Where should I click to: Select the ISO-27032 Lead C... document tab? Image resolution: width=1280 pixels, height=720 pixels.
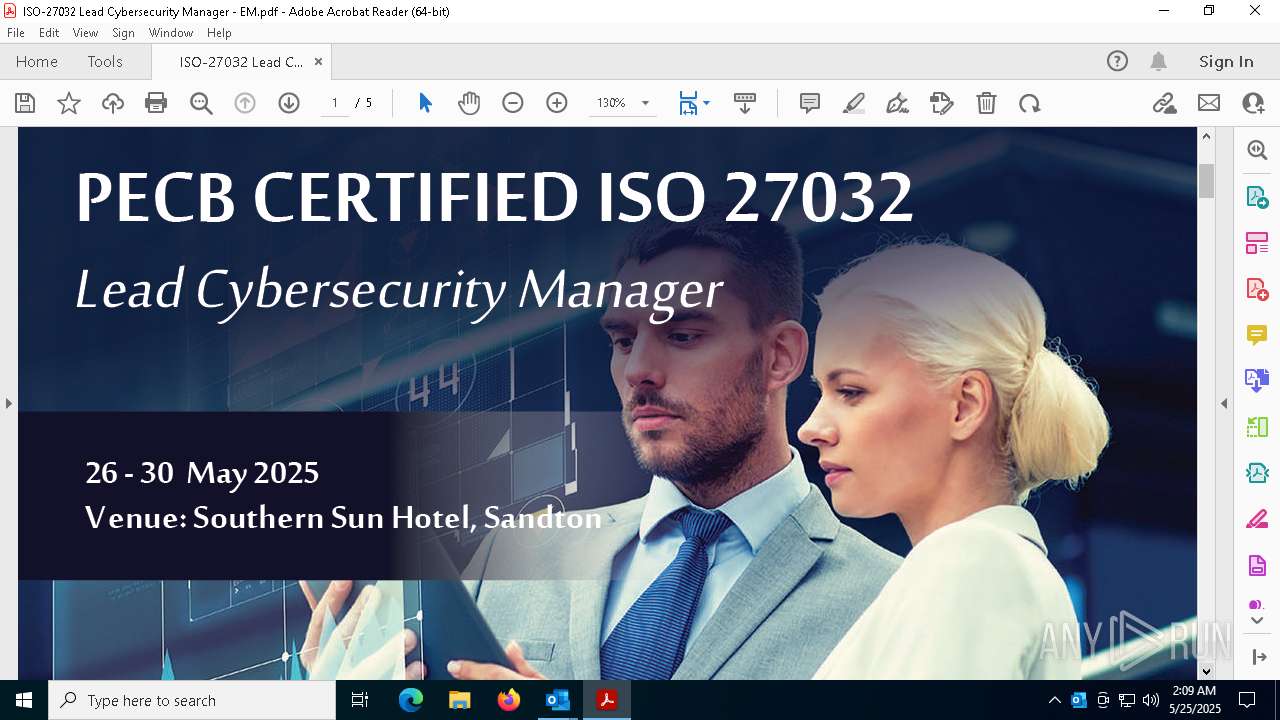pyautogui.click(x=241, y=62)
